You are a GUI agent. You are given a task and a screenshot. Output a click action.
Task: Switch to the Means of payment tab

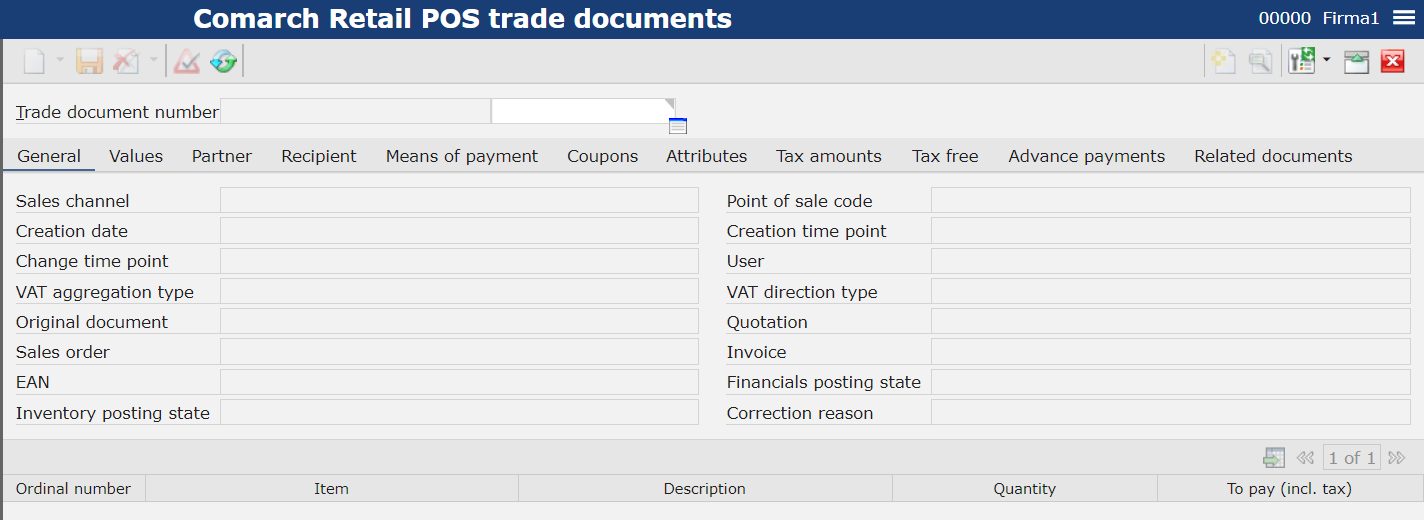[x=462, y=156]
